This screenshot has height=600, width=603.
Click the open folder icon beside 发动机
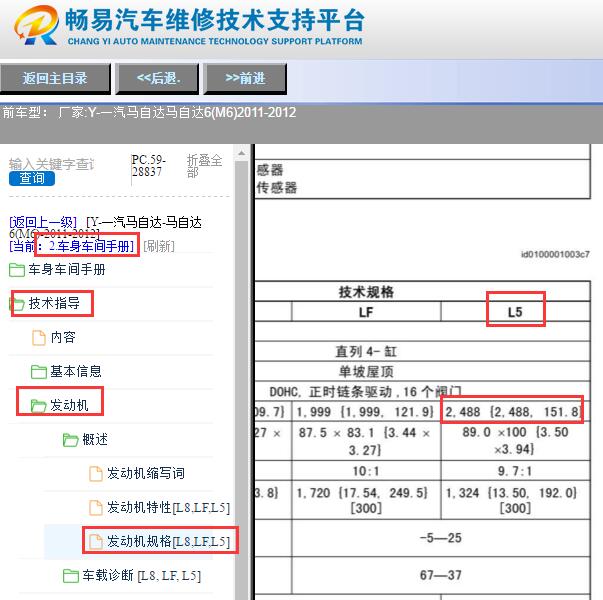coord(38,405)
